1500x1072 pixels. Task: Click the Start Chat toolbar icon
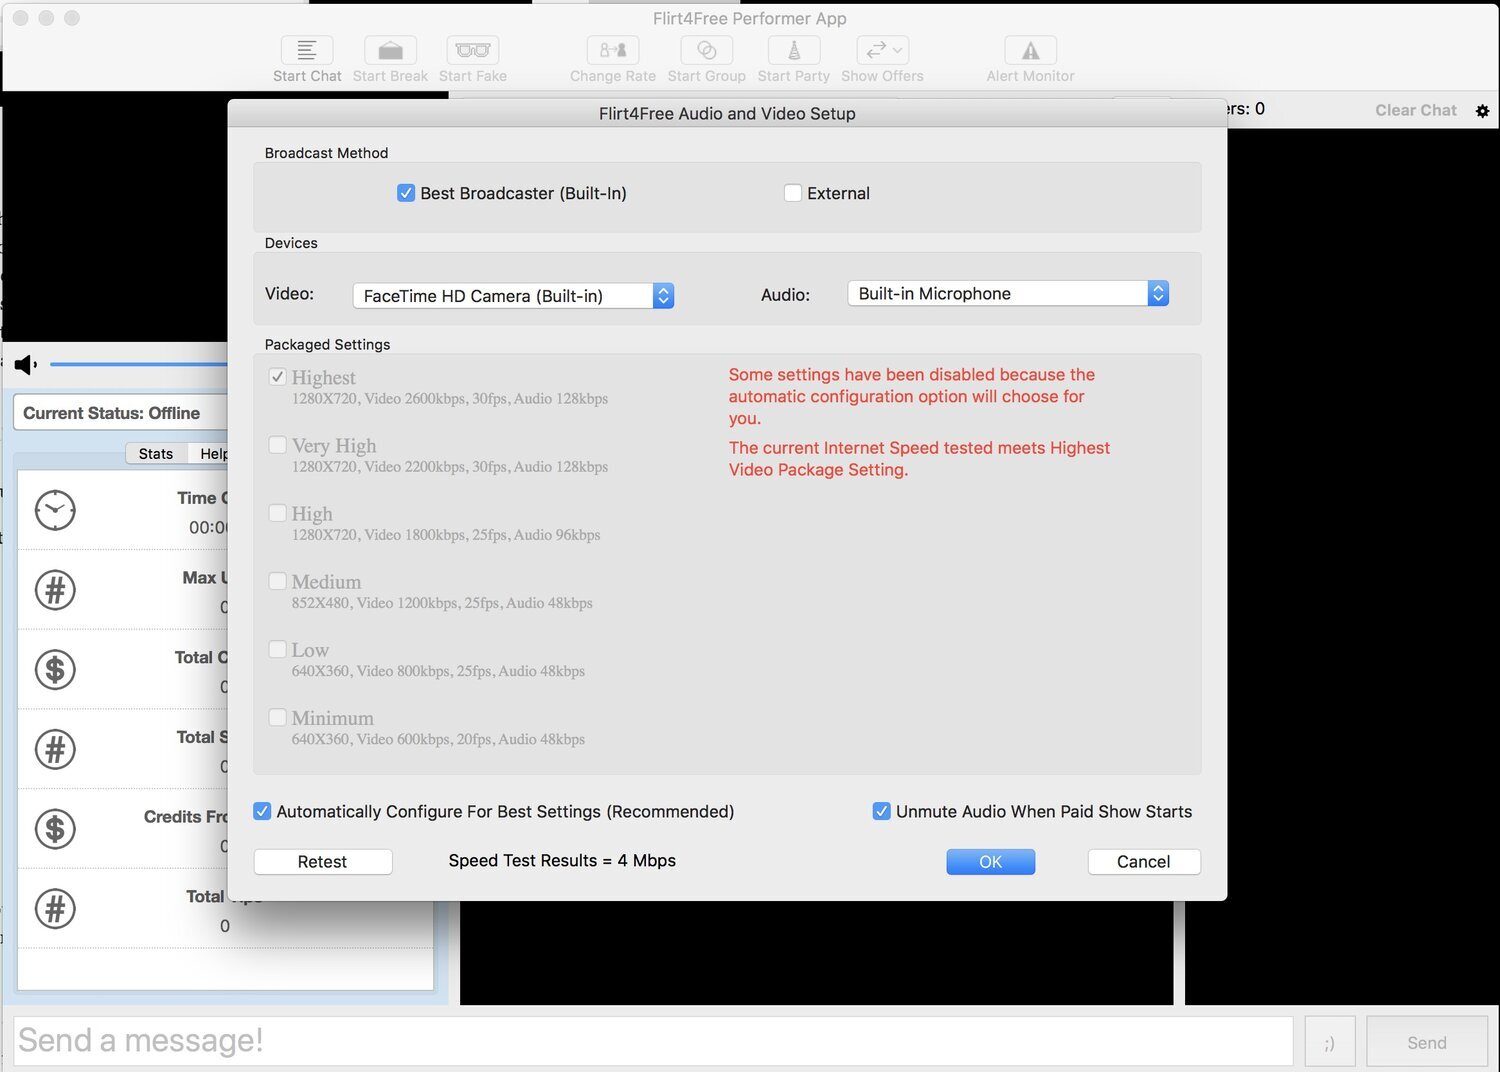click(307, 50)
